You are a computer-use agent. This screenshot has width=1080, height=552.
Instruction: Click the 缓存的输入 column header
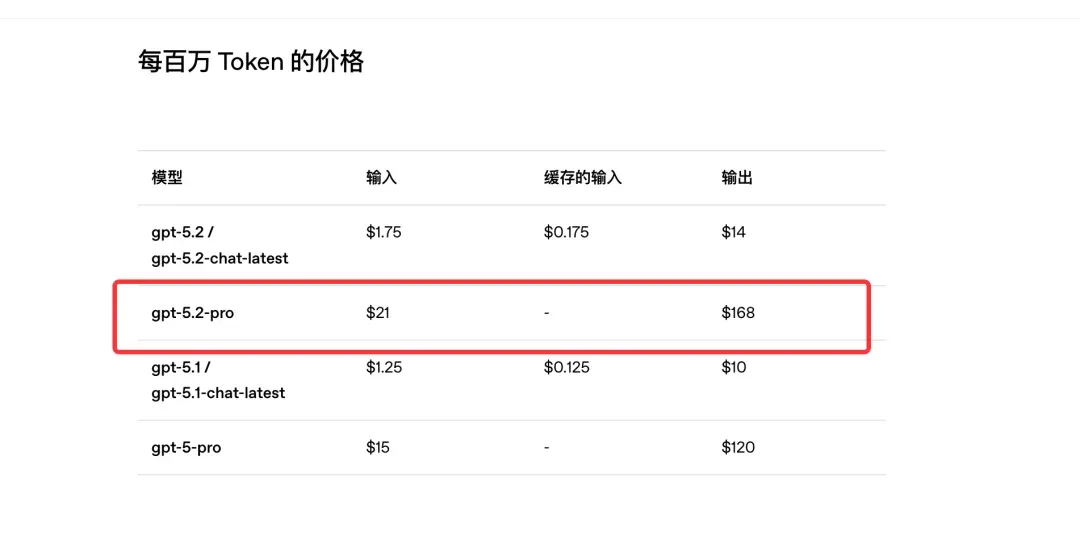582,178
